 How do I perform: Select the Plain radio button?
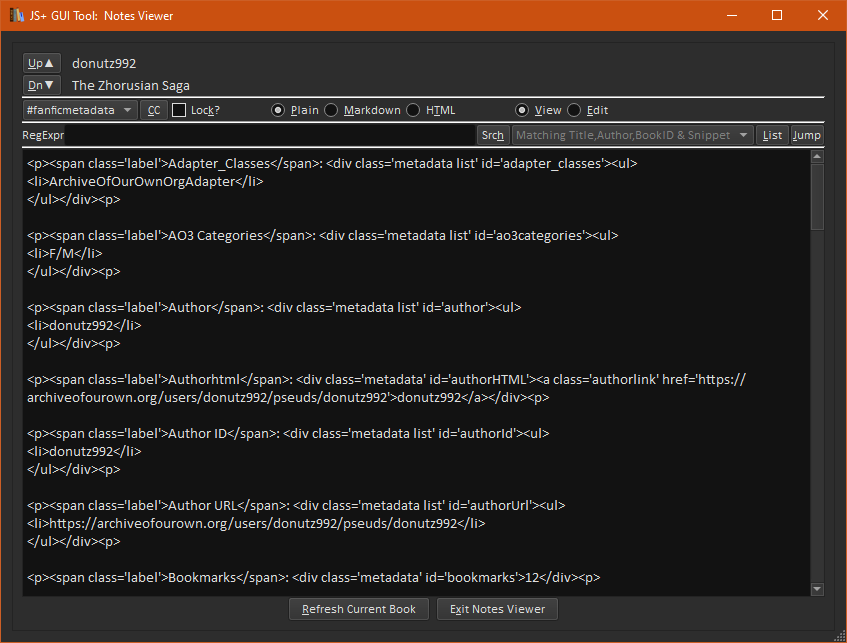[278, 110]
